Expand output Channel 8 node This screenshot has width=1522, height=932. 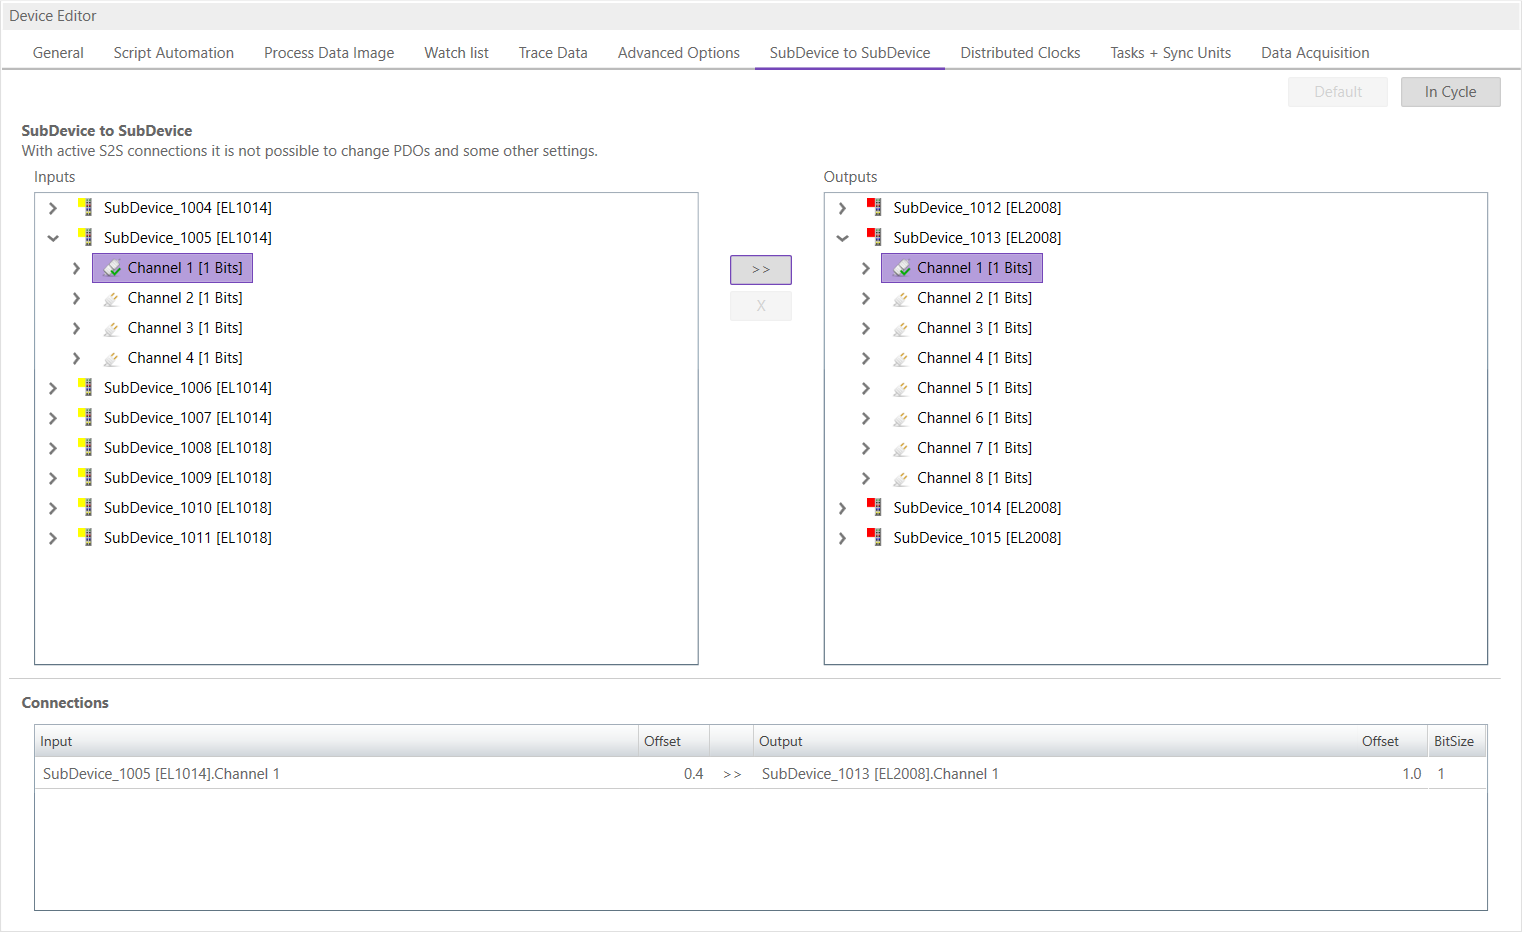click(x=866, y=478)
